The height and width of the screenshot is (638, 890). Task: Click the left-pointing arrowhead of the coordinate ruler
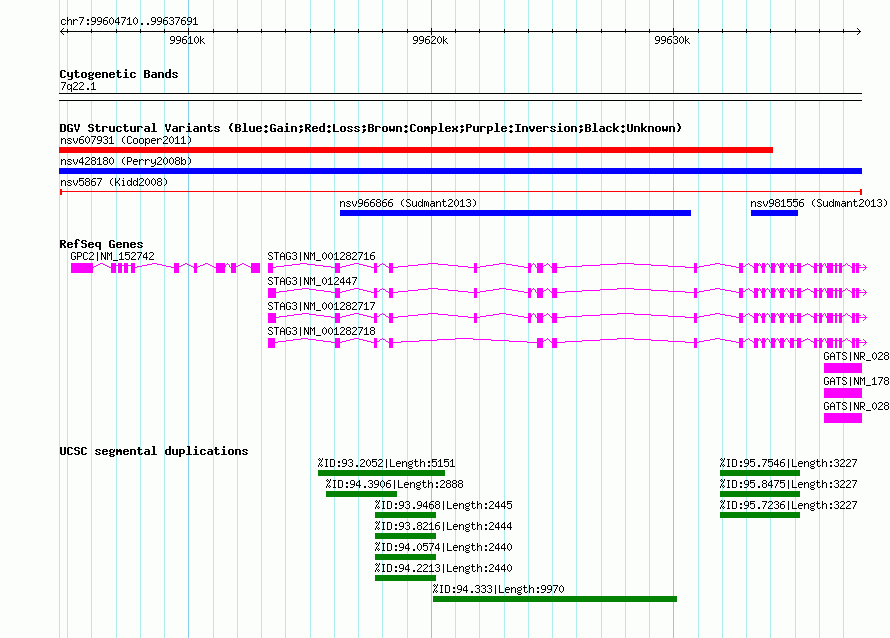(62, 32)
